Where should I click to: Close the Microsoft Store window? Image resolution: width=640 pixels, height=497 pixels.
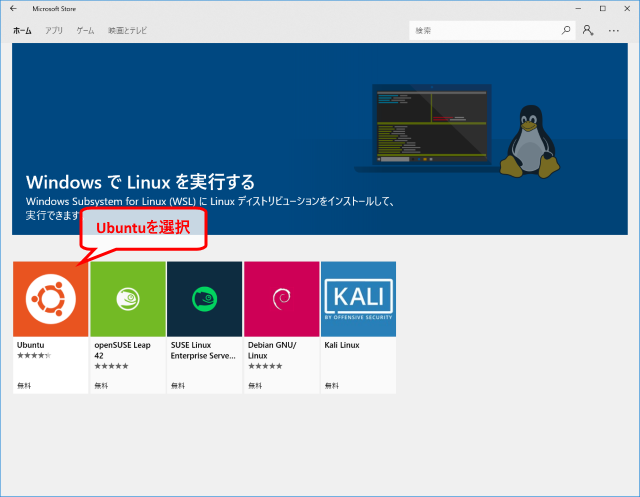point(627,9)
